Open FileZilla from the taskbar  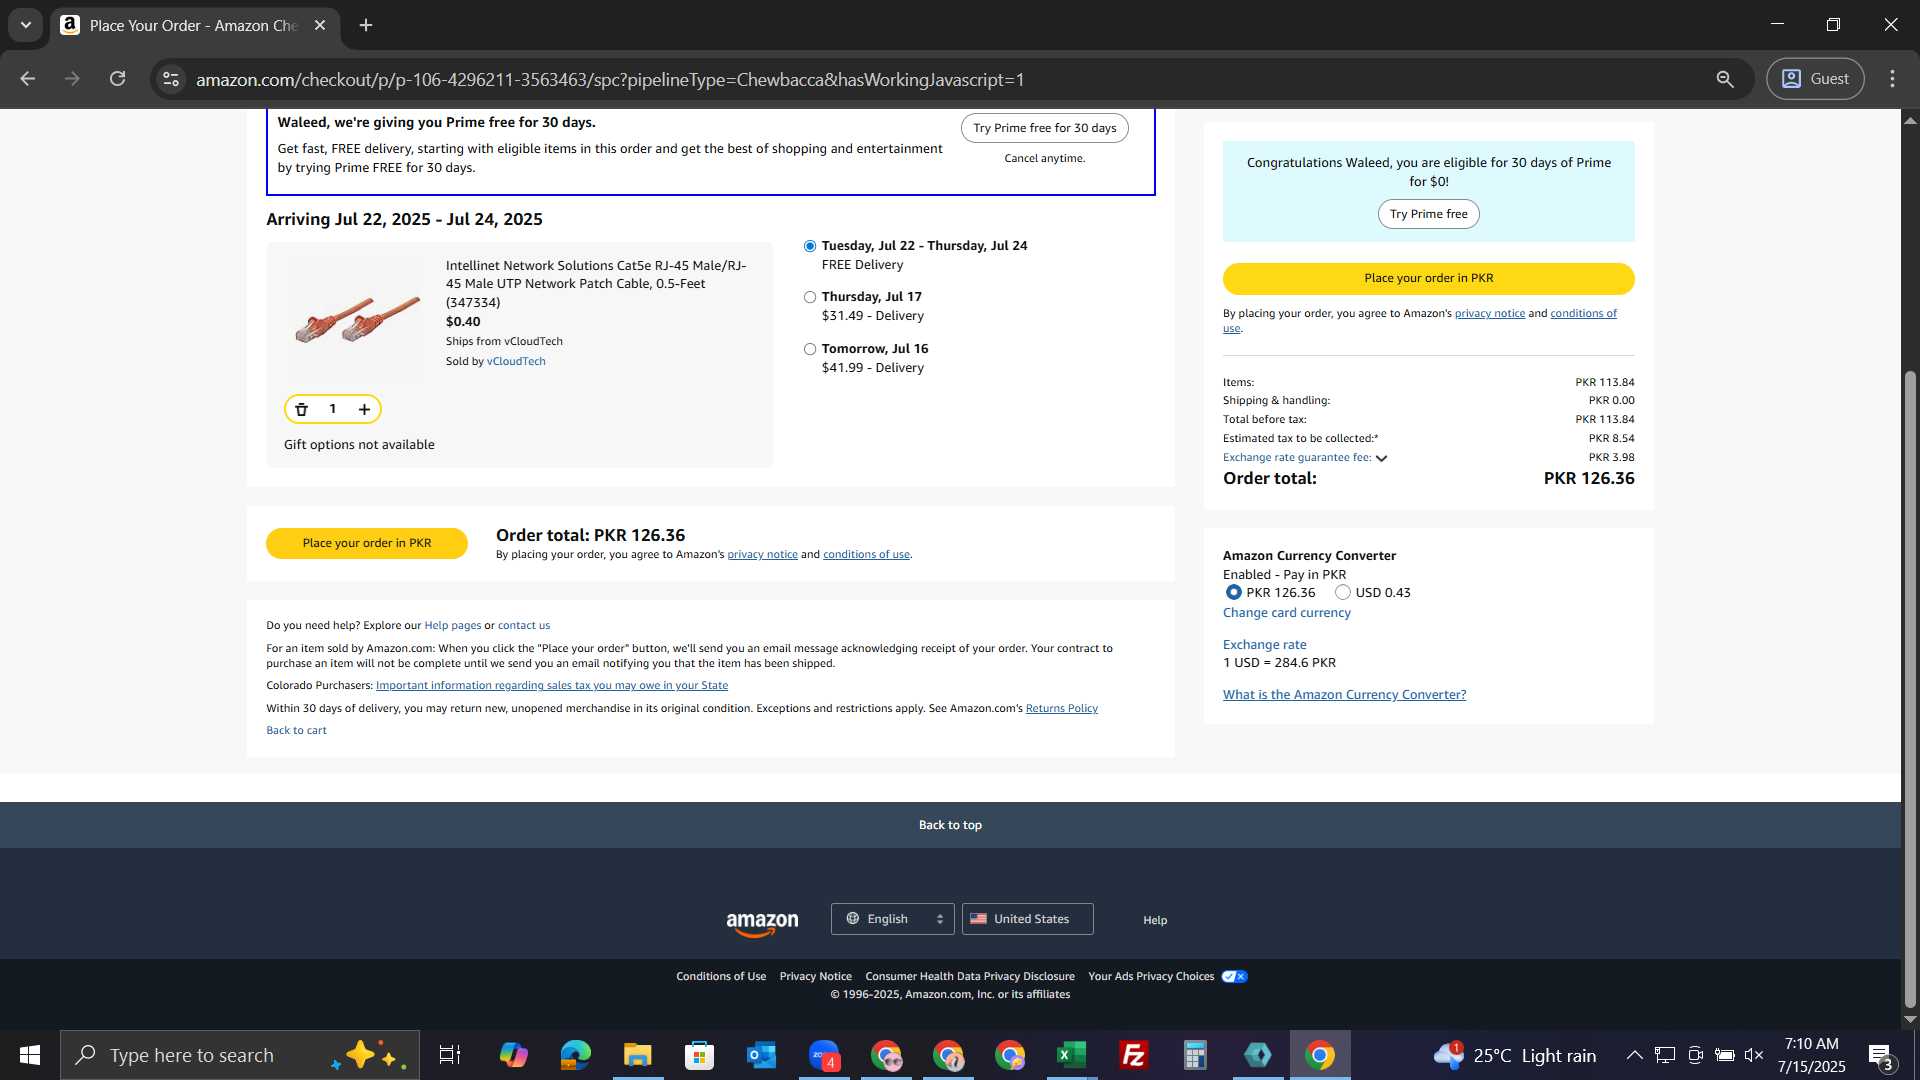point(1134,1055)
